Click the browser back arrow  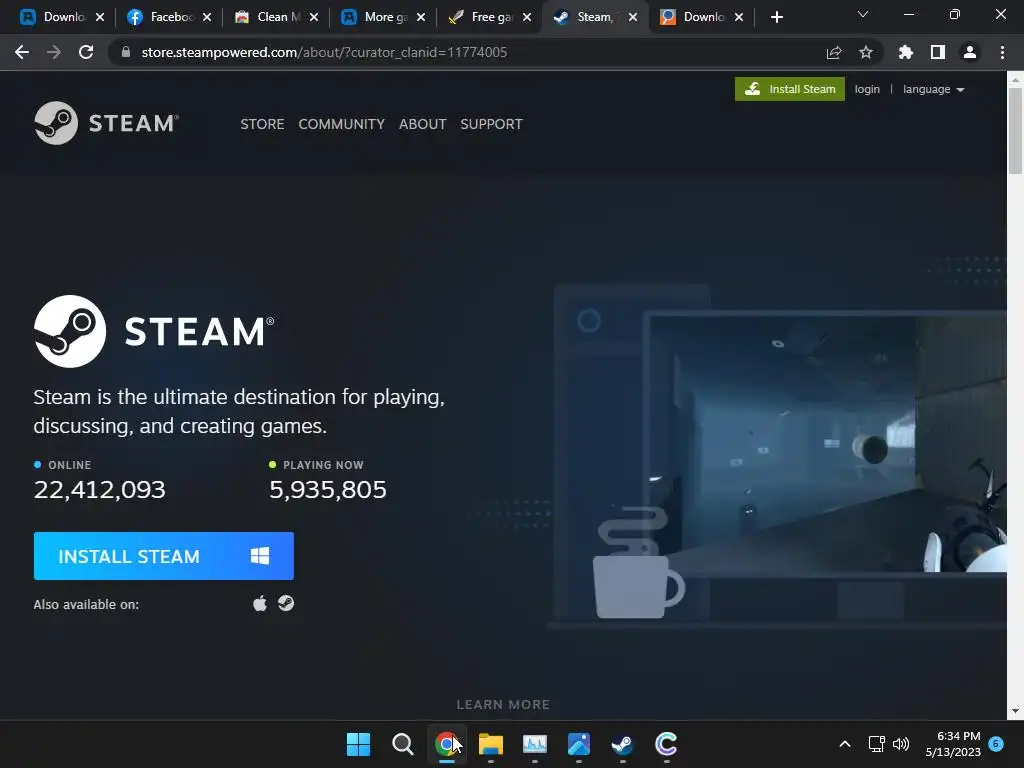[x=22, y=52]
